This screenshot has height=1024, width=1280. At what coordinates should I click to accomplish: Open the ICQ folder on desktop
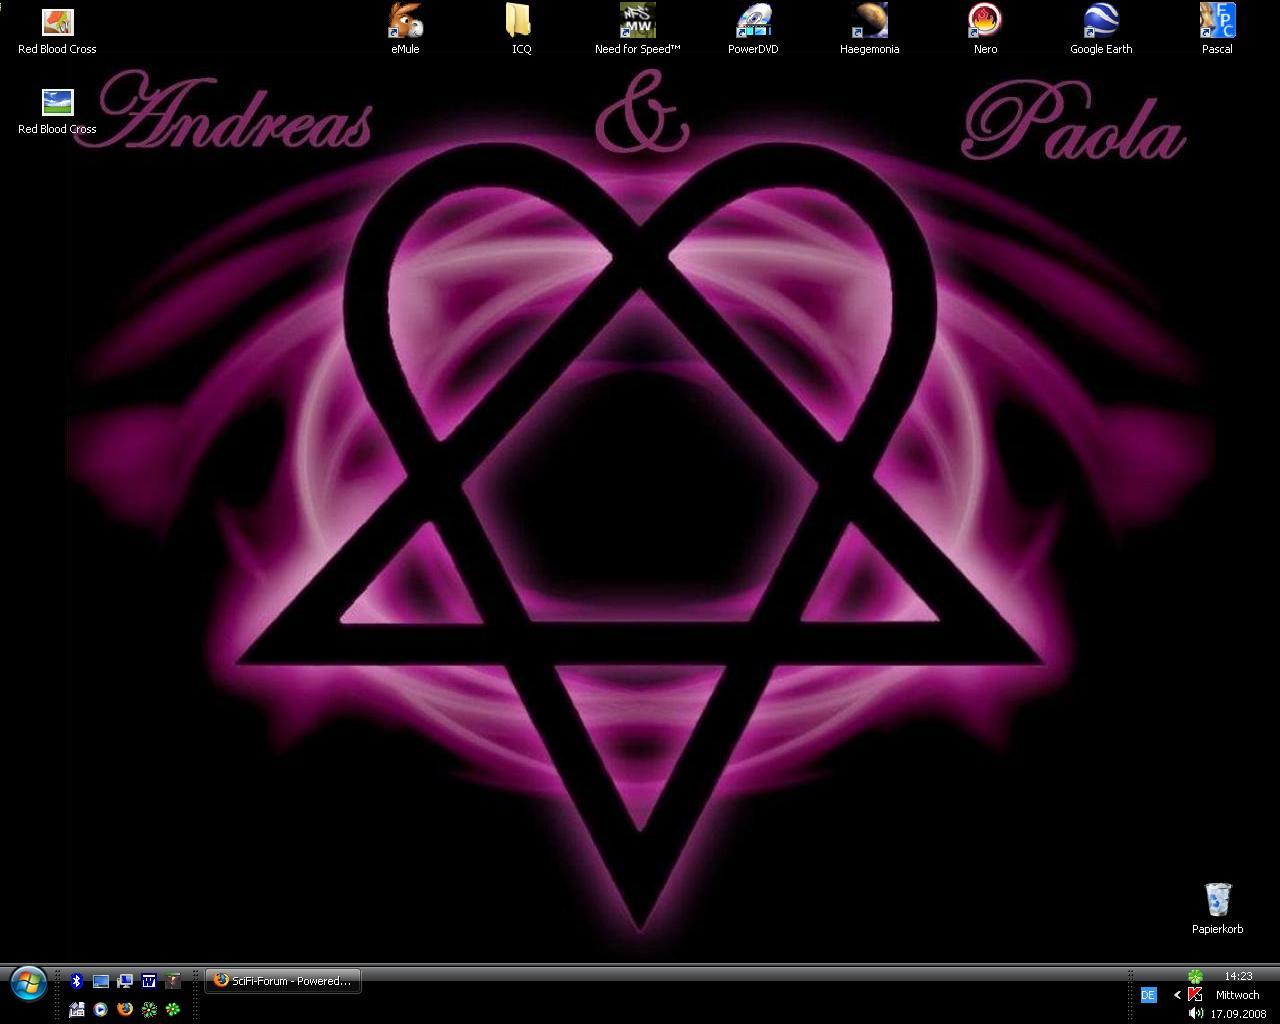[x=521, y=22]
